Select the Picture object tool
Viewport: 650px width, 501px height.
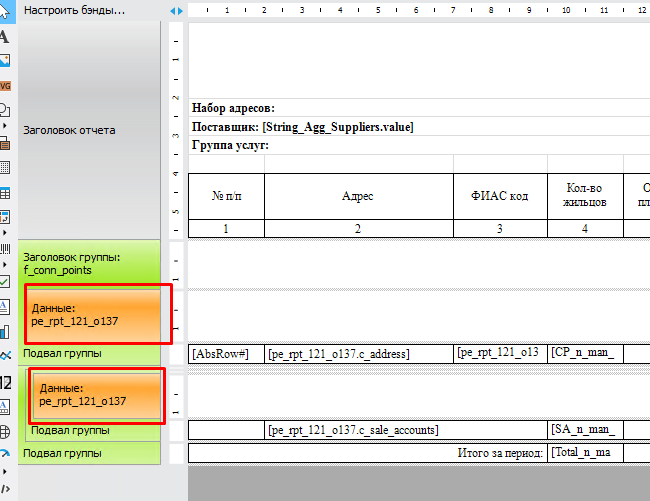[x=5, y=60]
